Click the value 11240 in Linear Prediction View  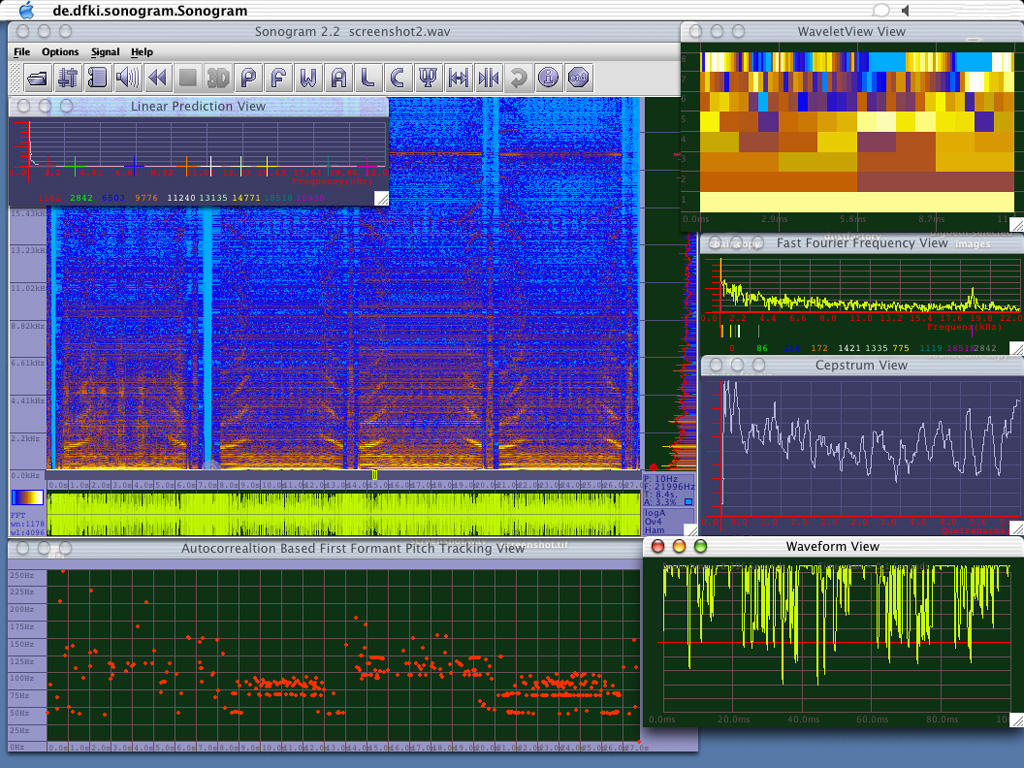tap(181, 198)
